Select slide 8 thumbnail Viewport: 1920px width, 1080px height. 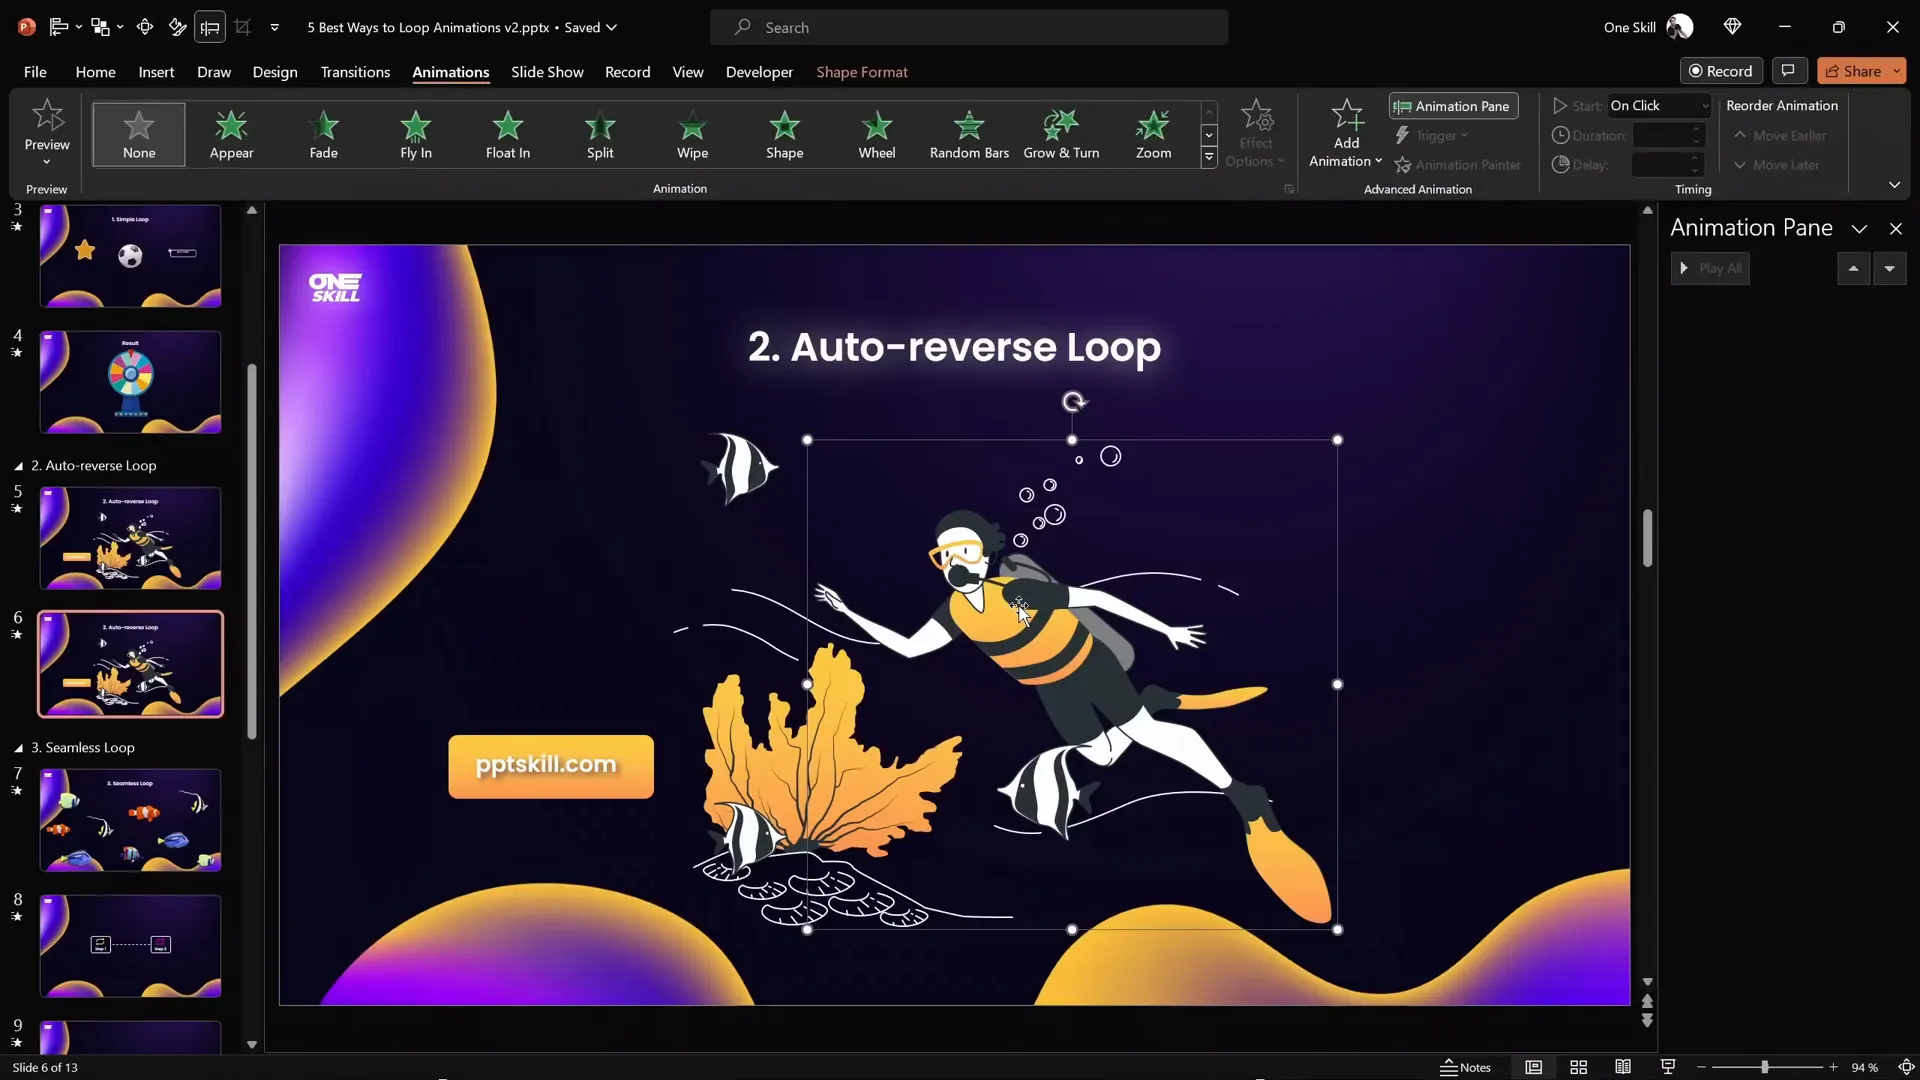130,946
